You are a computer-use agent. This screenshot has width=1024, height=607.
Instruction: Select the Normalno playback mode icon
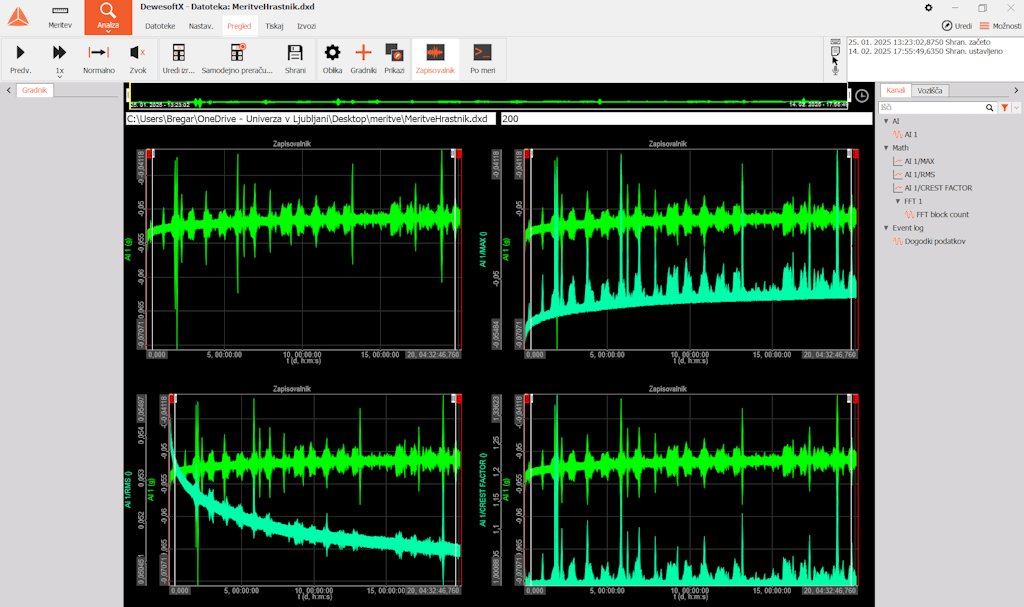coord(99,52)
